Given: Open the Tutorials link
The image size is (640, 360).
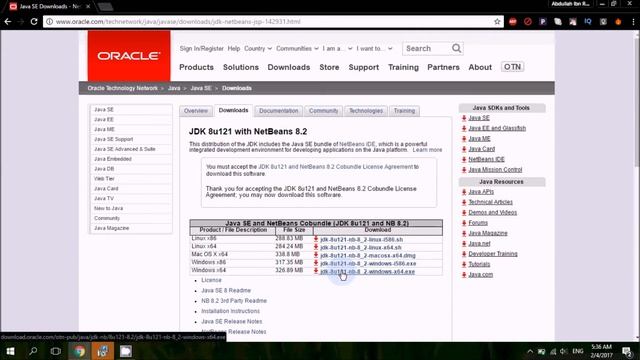Looking at the screenshot, I should click(x=479, y=264).
